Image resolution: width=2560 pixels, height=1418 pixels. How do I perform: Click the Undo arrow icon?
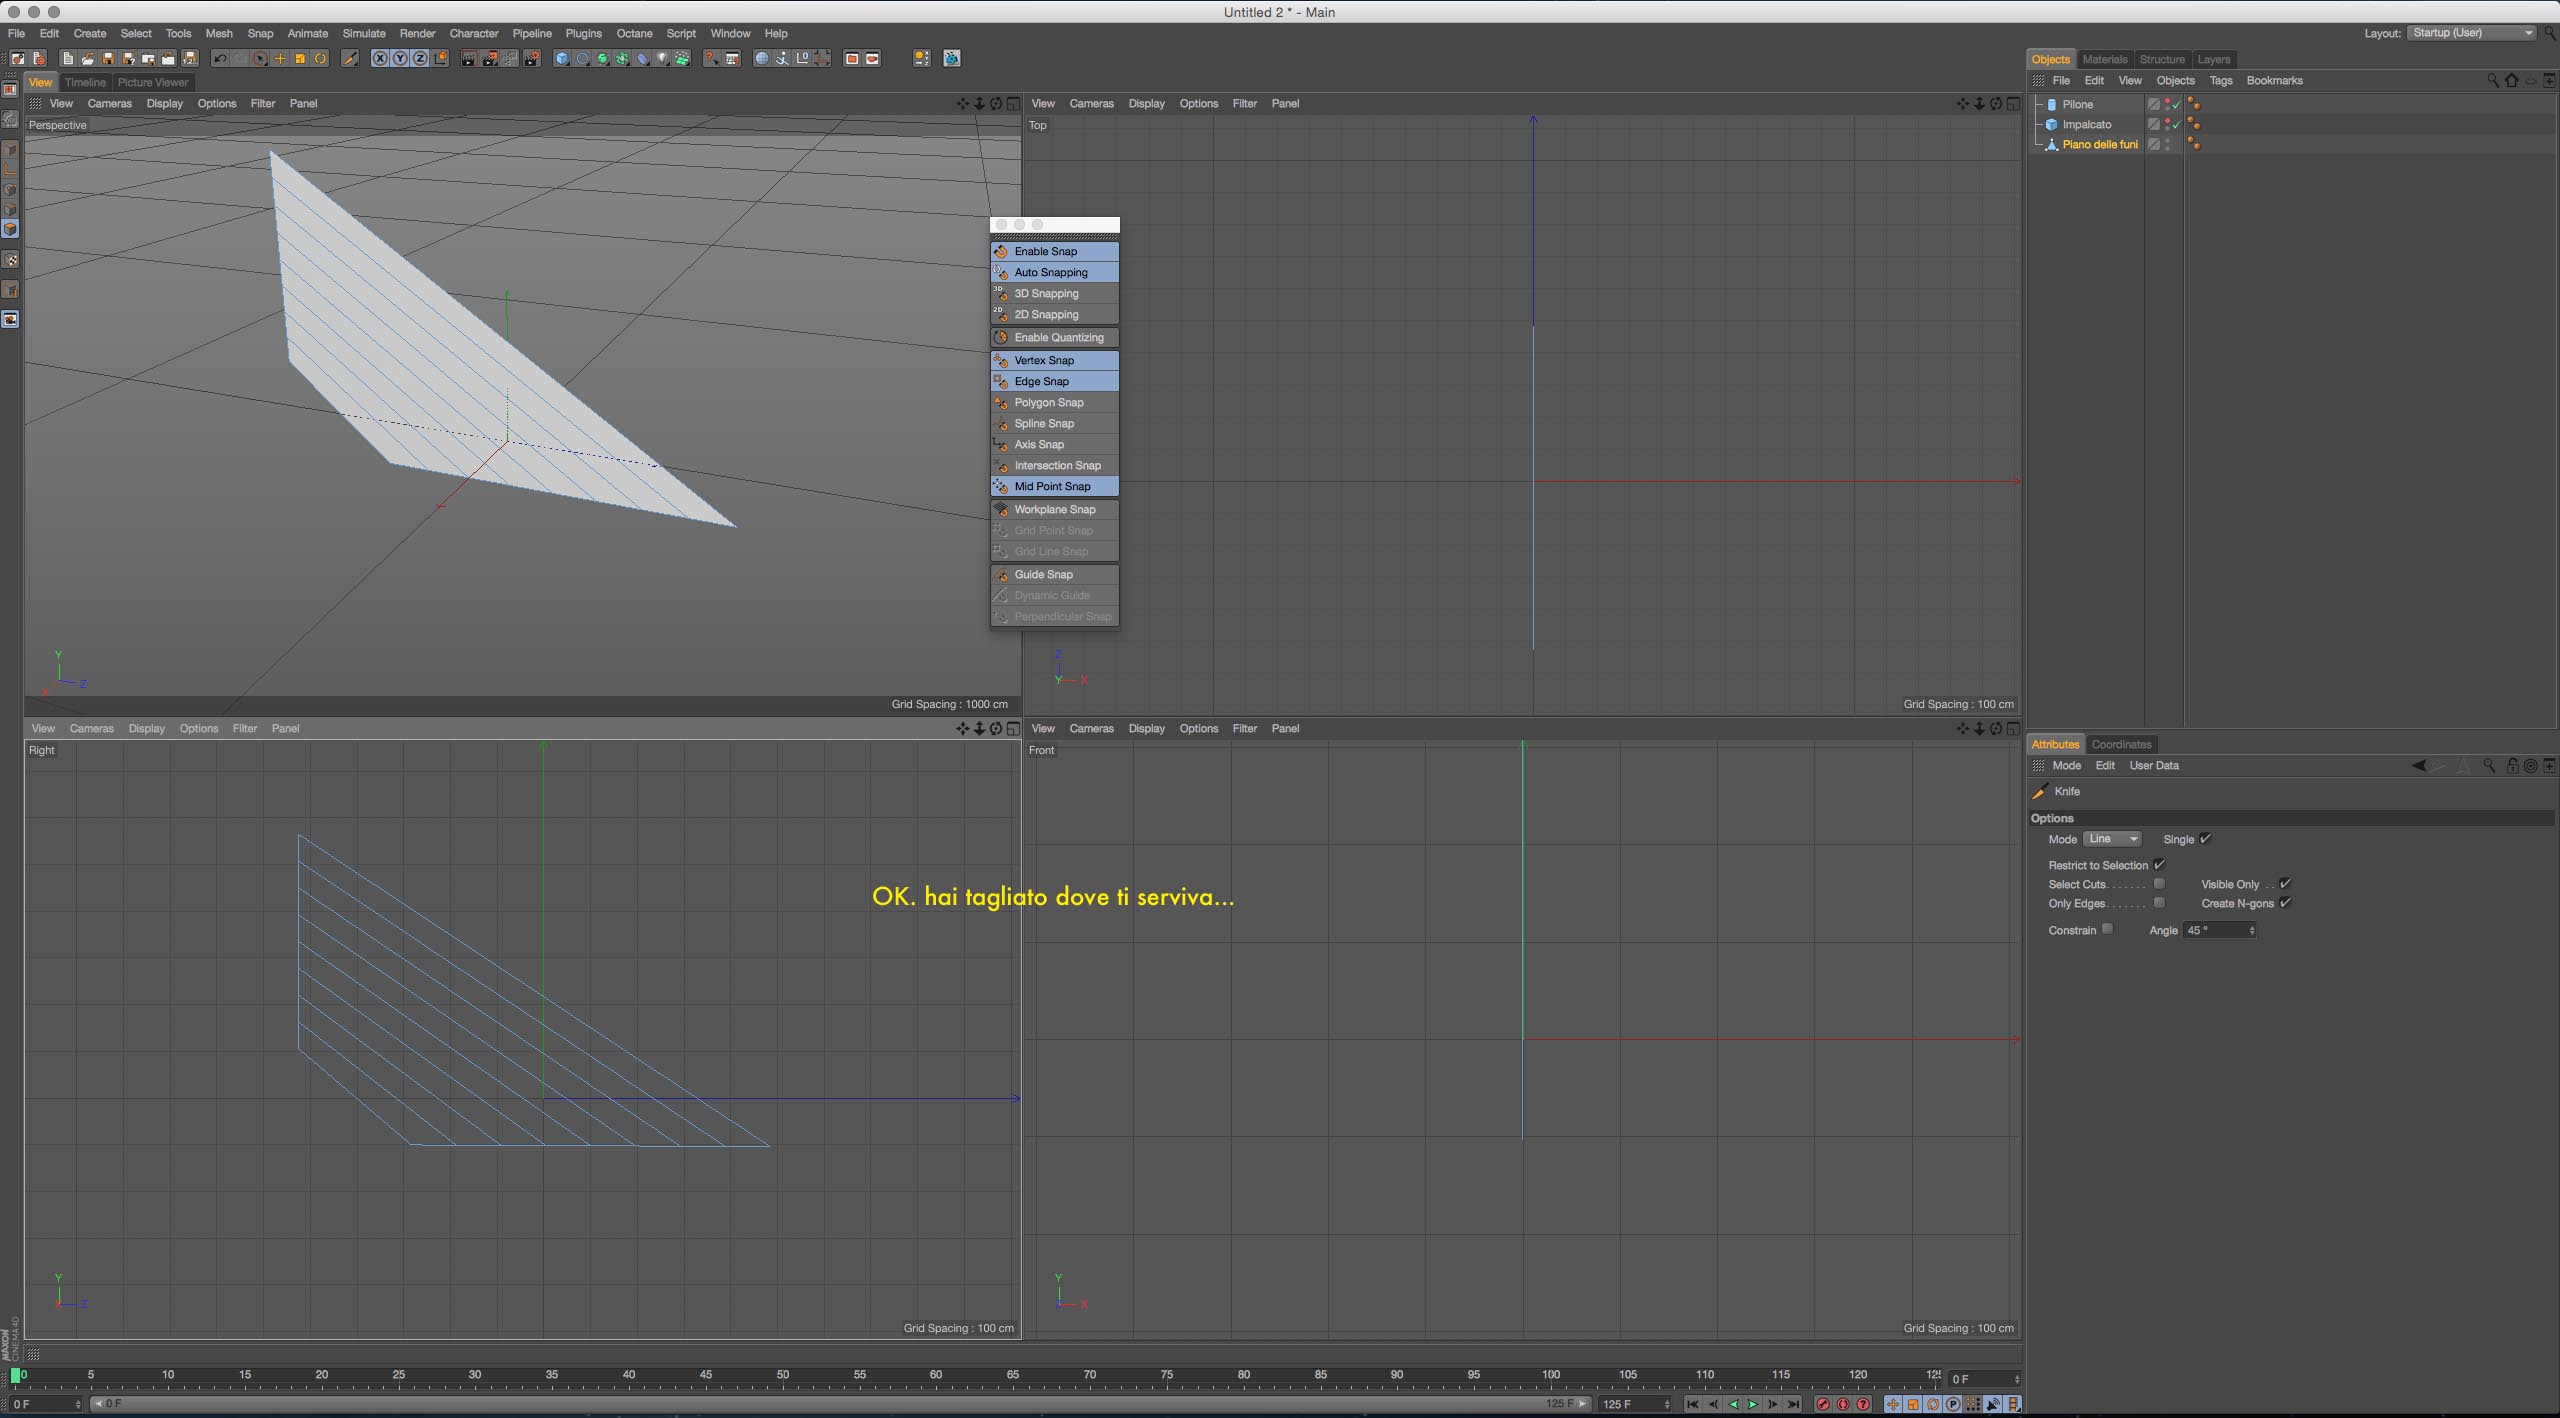[219, 59]
